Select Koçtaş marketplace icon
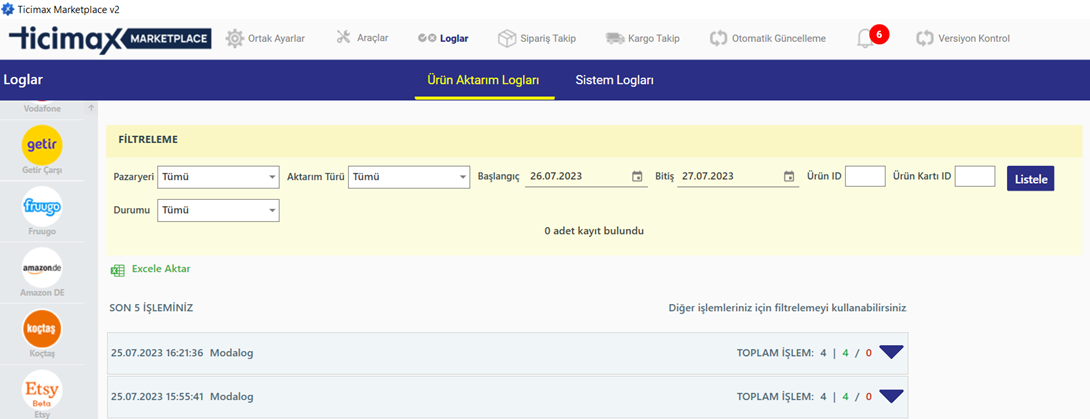 click(42, 329)
